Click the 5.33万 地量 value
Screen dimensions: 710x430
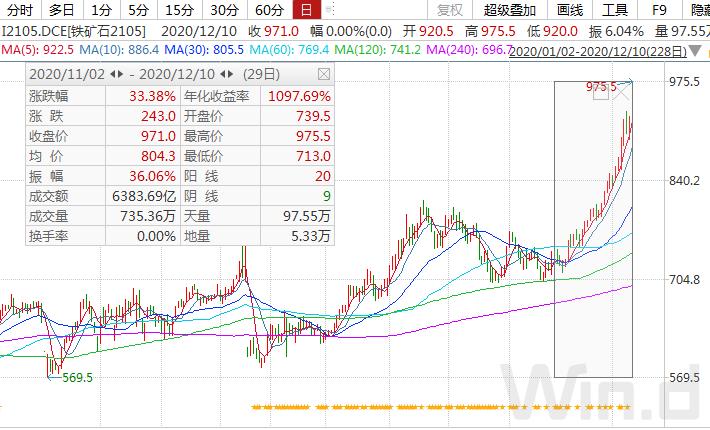[310, 236]
